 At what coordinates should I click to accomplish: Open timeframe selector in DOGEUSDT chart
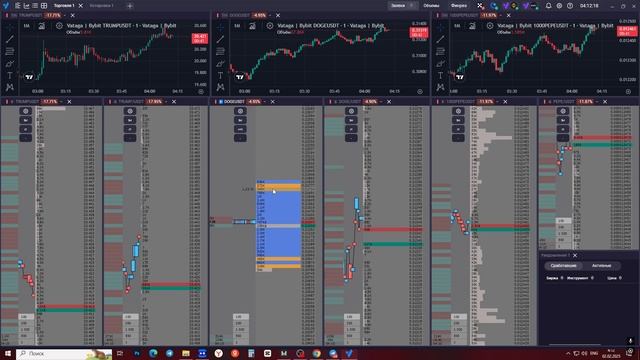(x=237, y=26)
